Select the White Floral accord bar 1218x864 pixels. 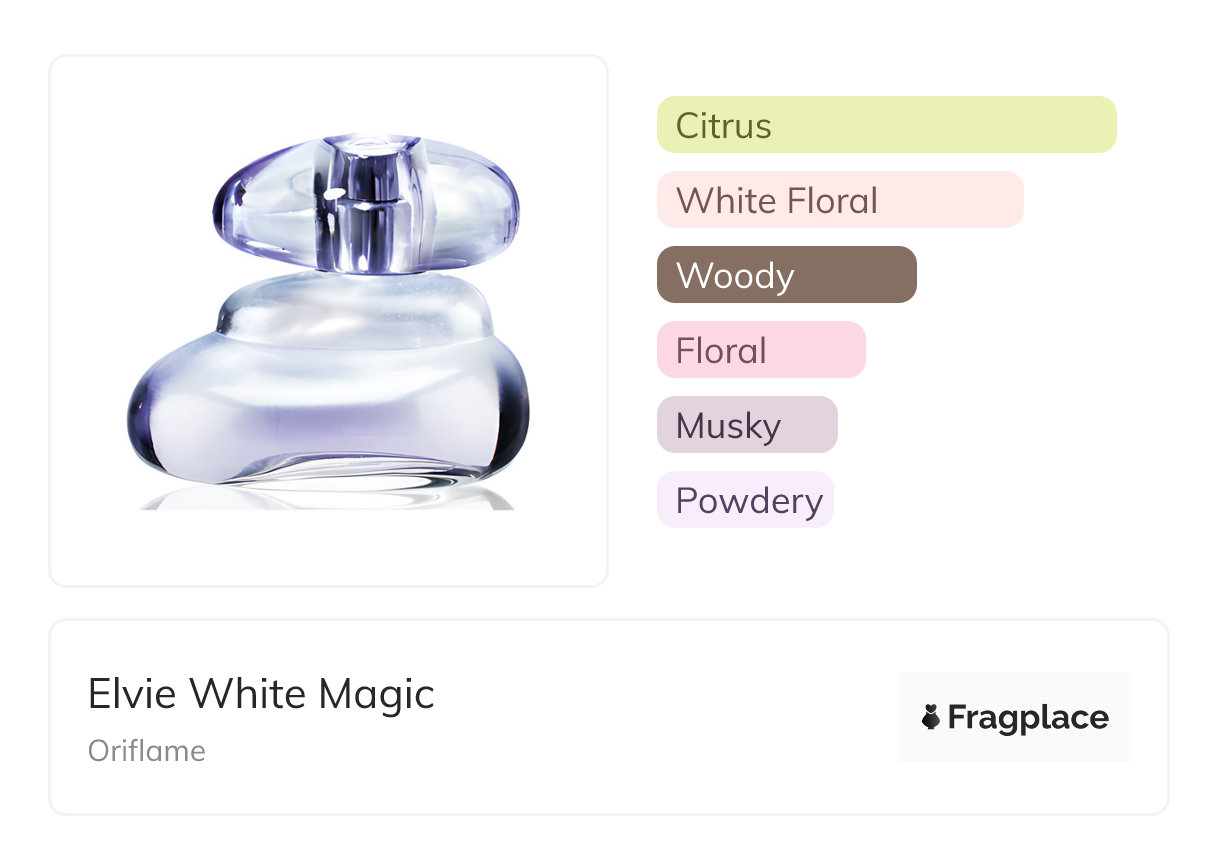(x=840, y=200)
